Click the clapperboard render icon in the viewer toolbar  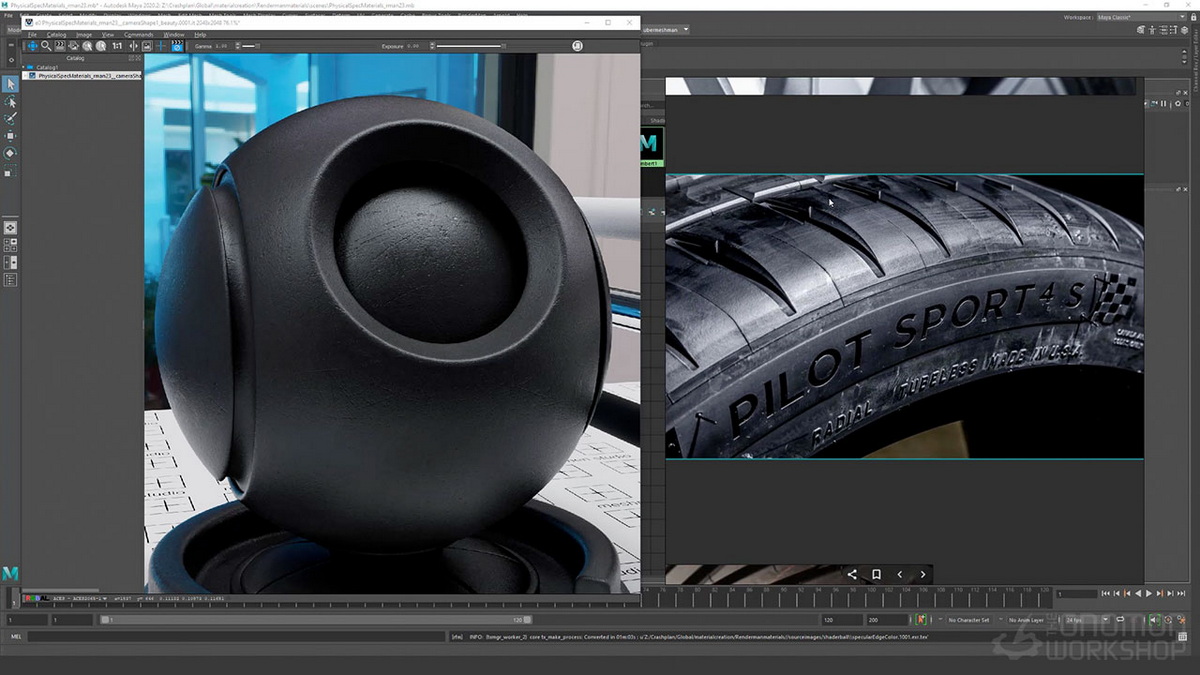pyautogui.click(x=176, y=46)
